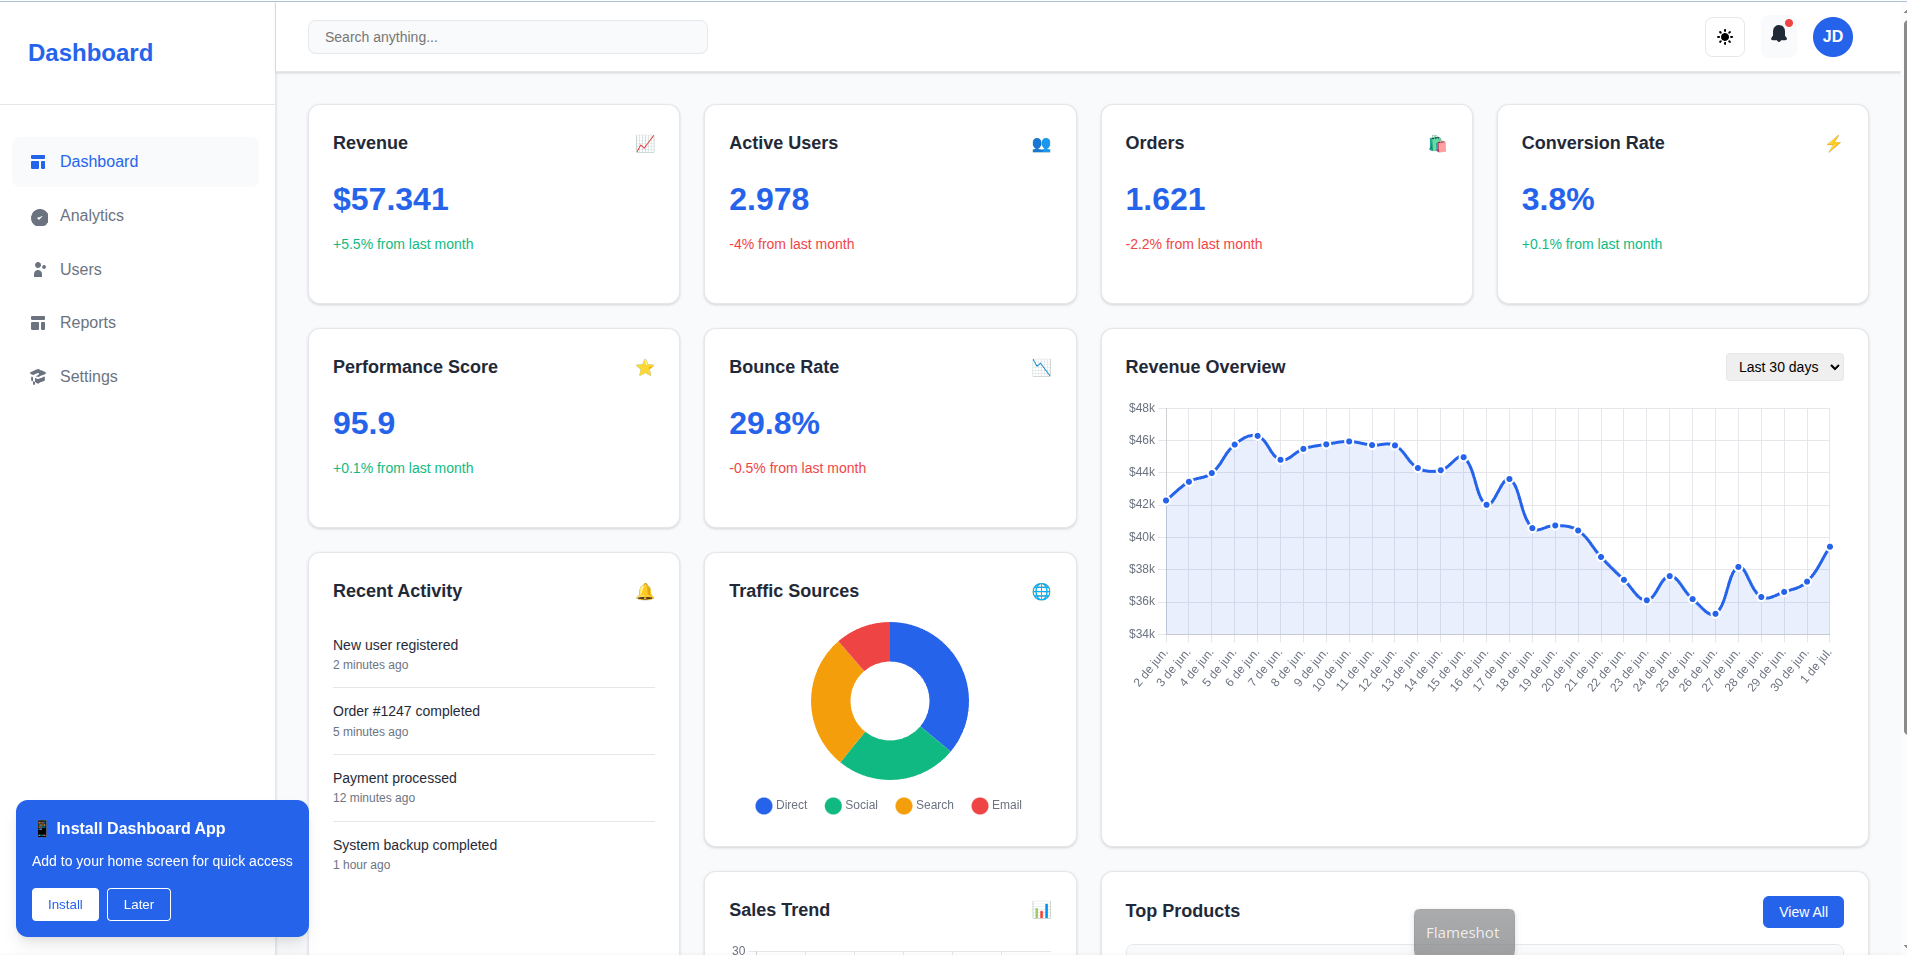Click the Bounce Rate downtrend icon
This screenshot has width=1907, height=955.
point(1041,368)
